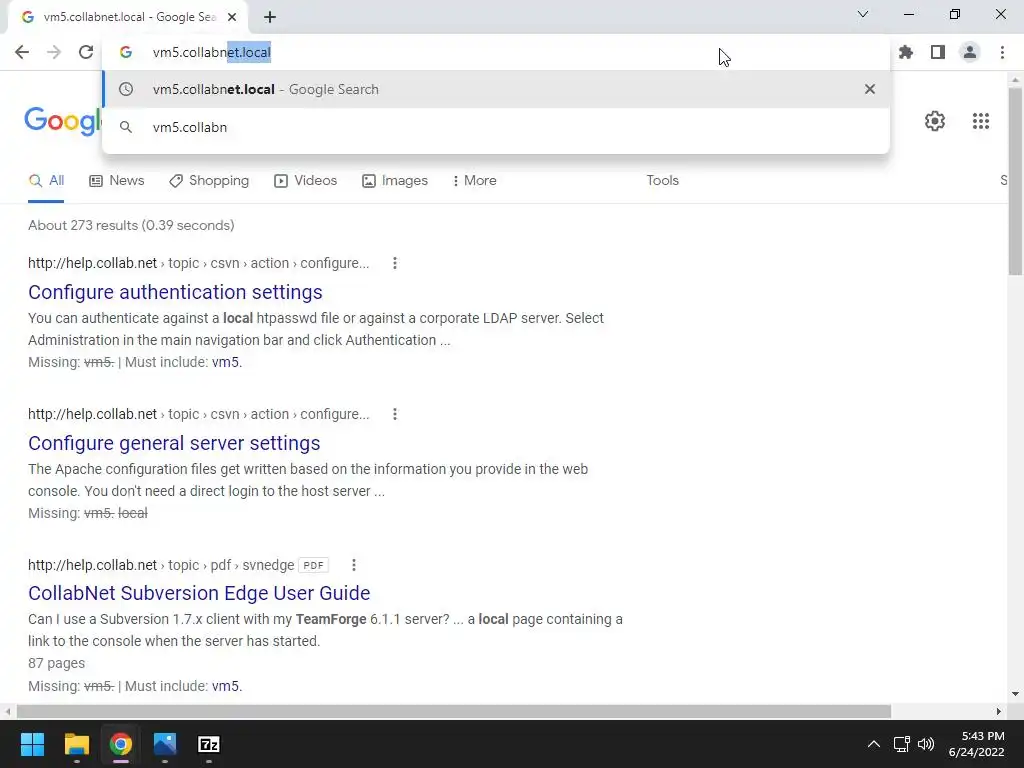Switch to the Videos tab

coord(305,180)
